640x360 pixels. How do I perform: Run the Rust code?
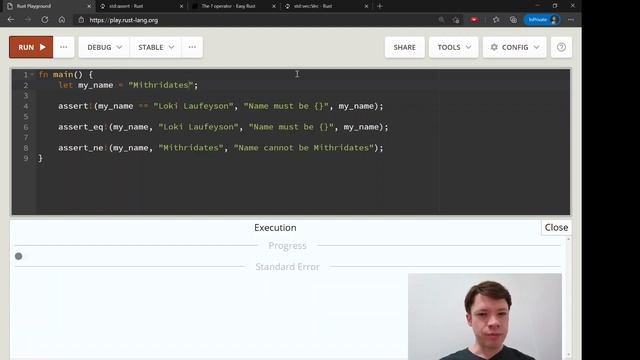click(31, 47)
